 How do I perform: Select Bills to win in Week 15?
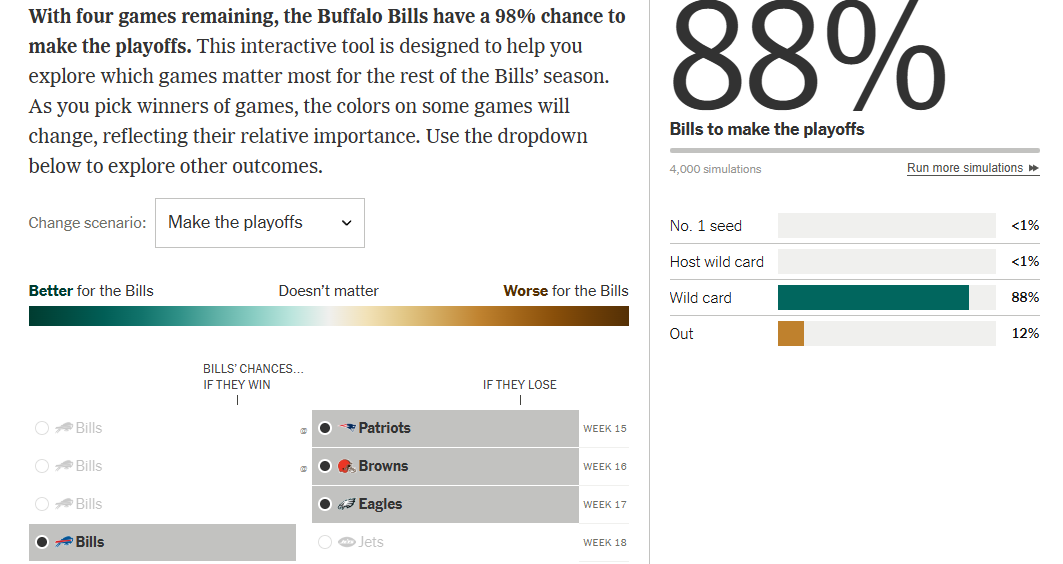[x=41, y=428]
